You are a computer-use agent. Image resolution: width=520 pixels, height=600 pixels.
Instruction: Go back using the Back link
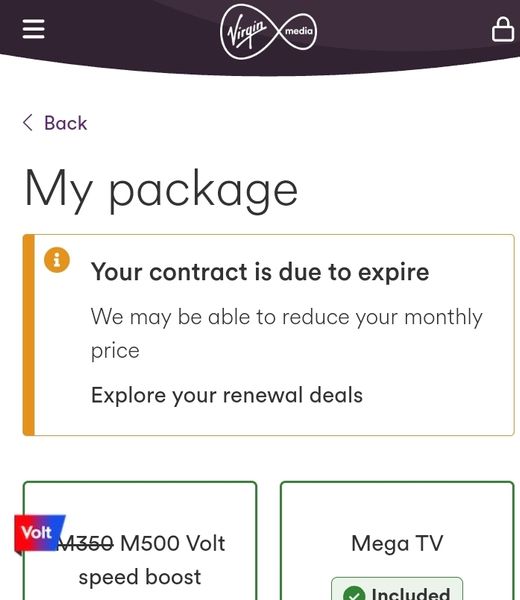55,123
